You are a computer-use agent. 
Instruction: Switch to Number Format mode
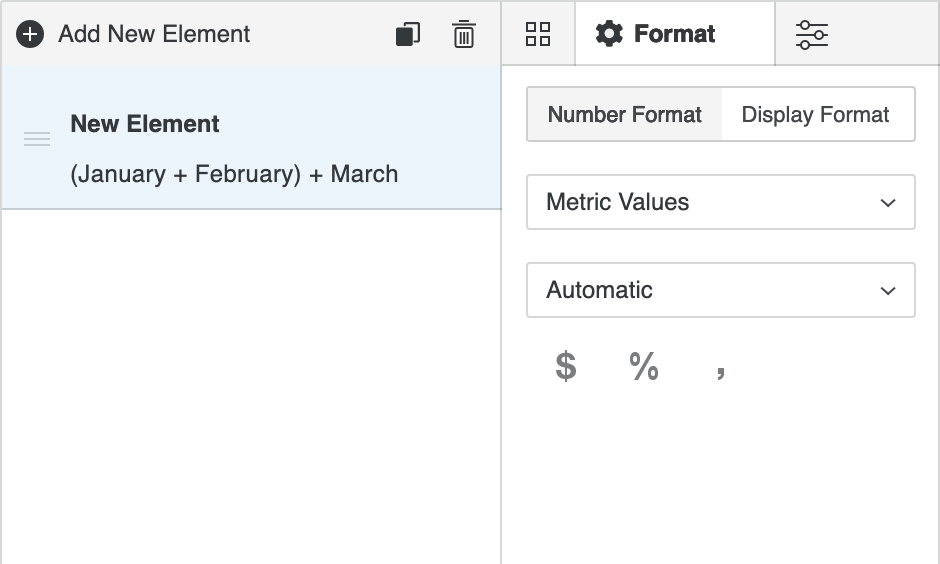(624, 114)
